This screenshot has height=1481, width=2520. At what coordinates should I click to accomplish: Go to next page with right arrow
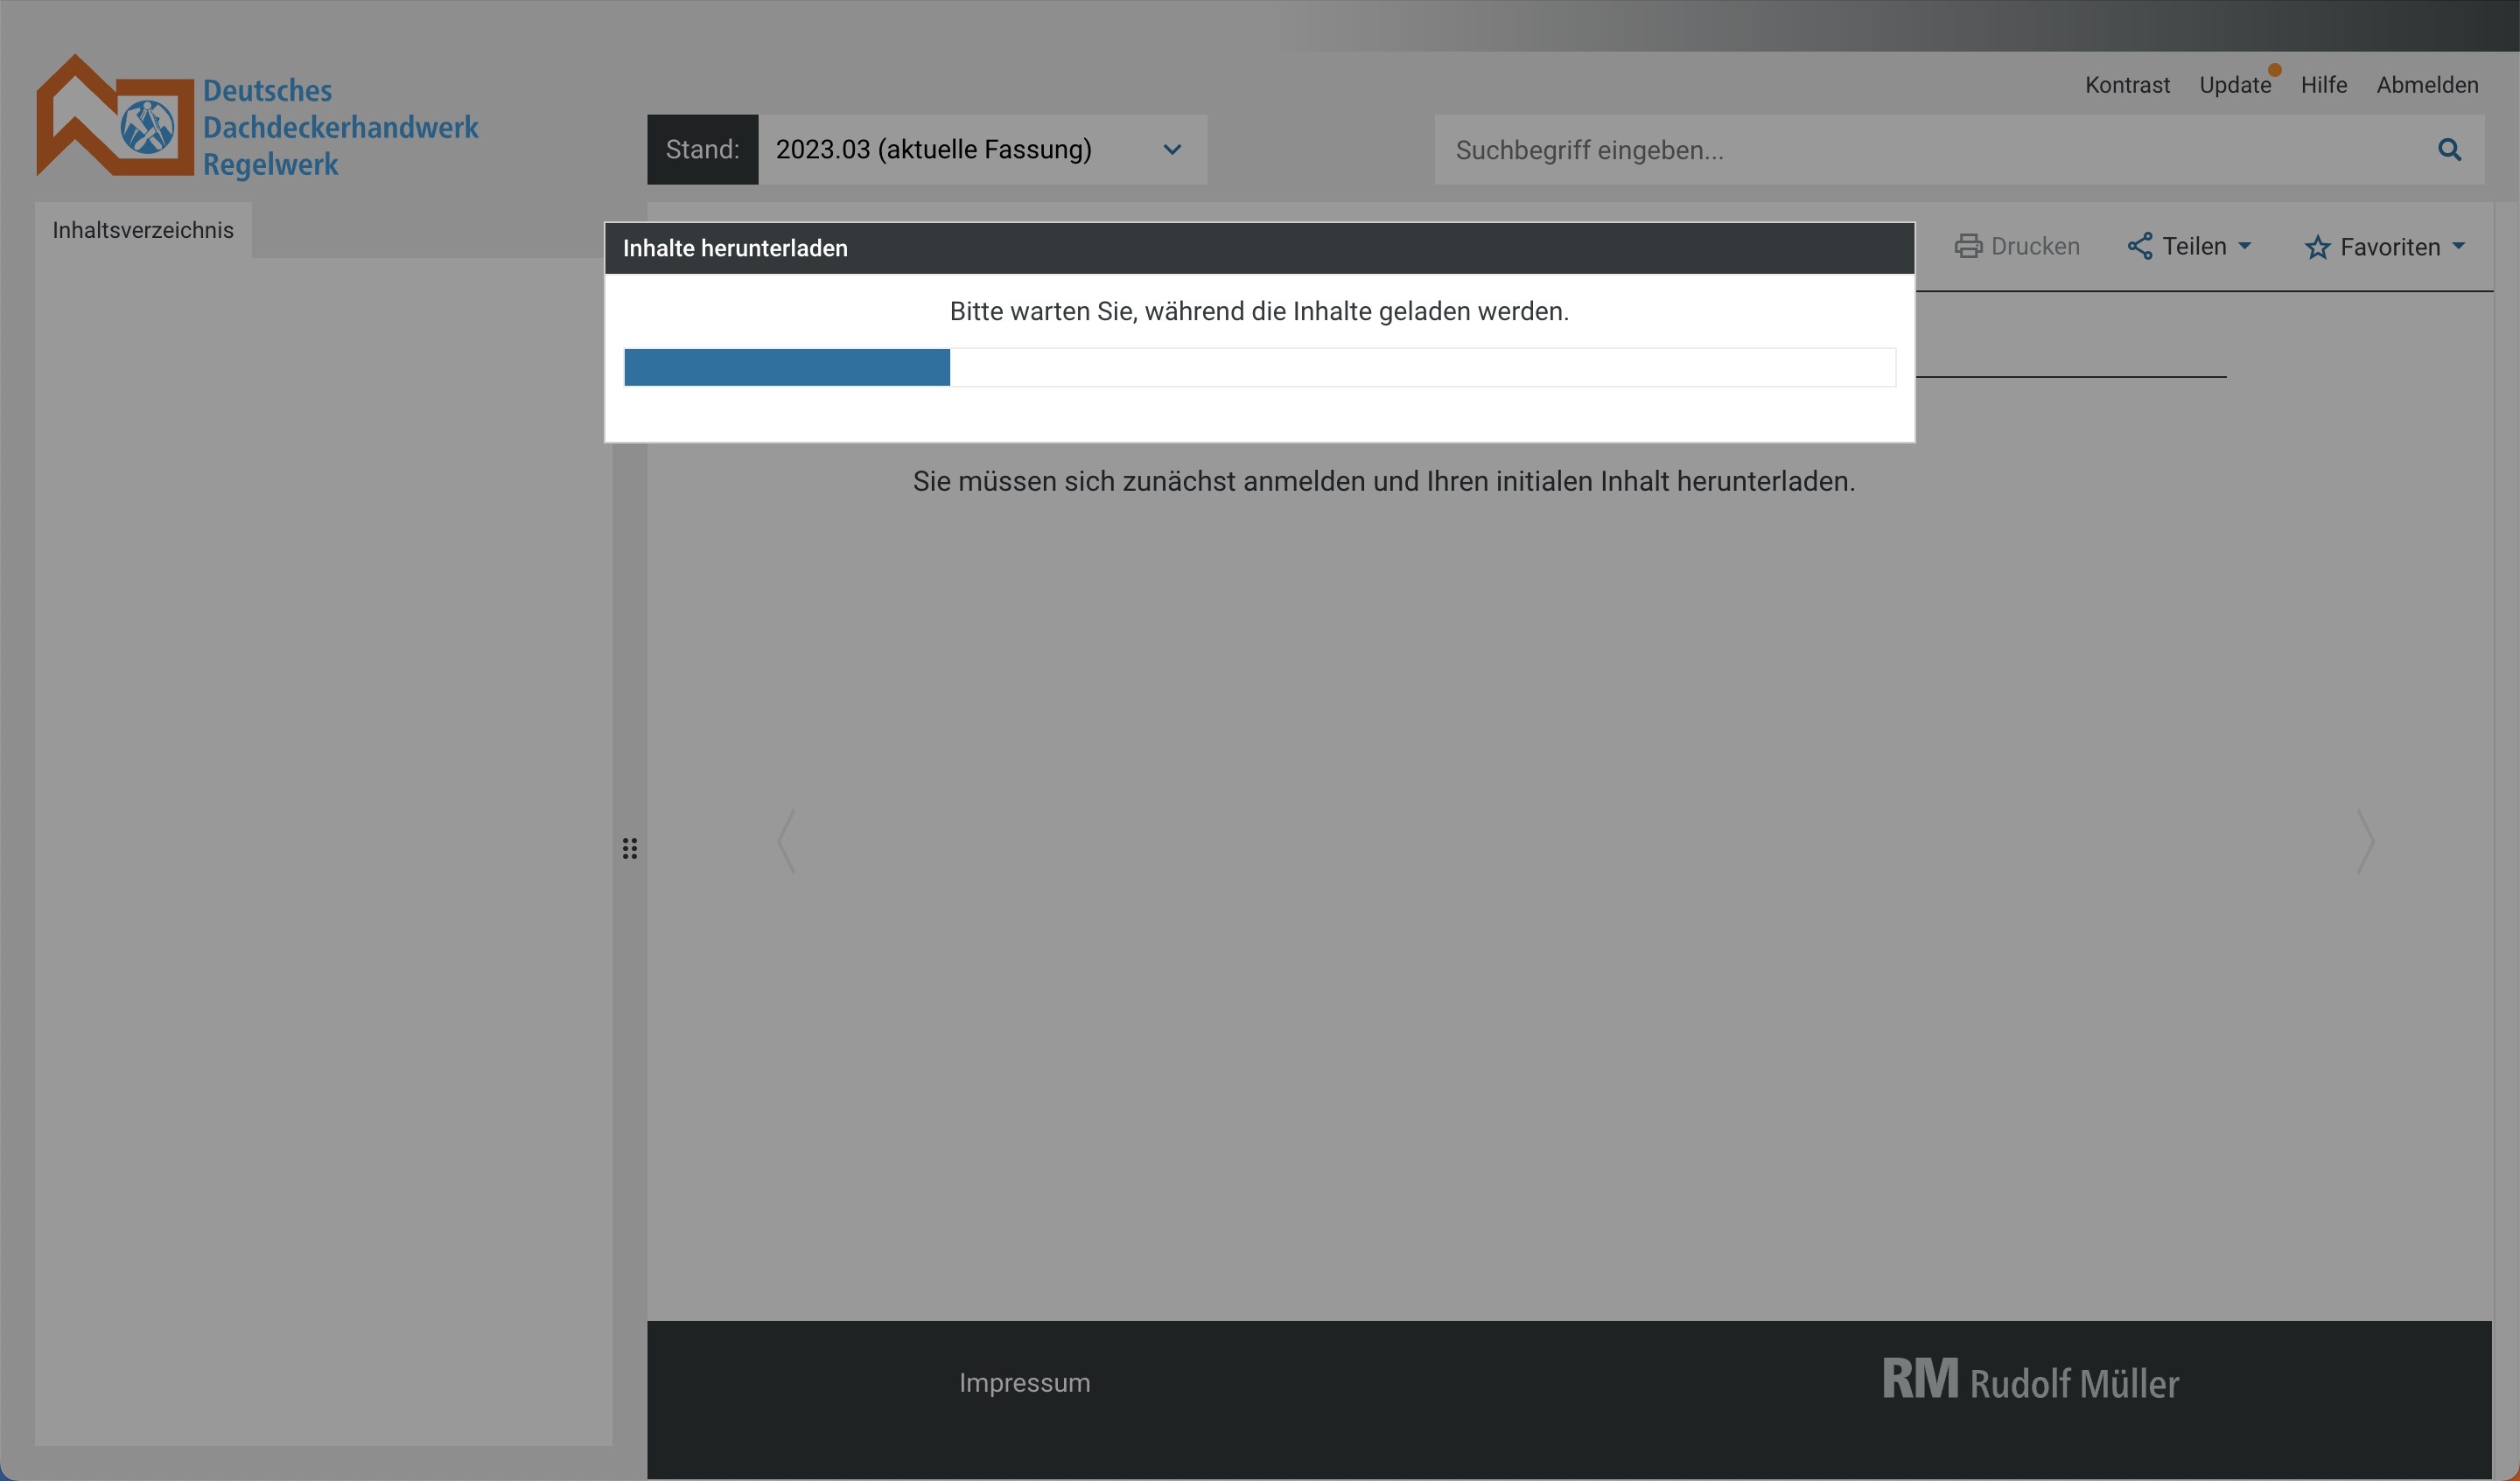[x=2365, y=842]
